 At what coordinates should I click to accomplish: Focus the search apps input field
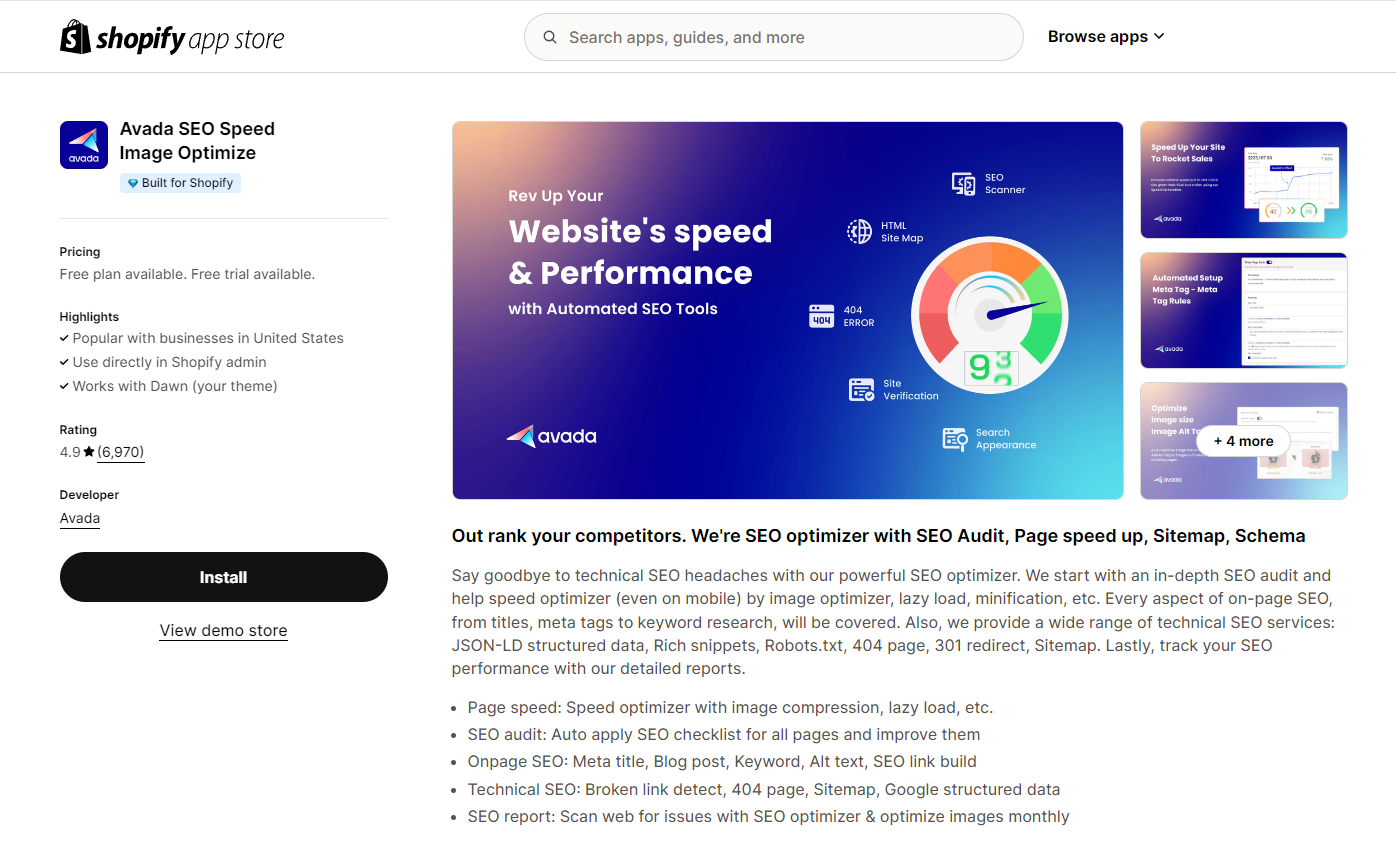773,37
